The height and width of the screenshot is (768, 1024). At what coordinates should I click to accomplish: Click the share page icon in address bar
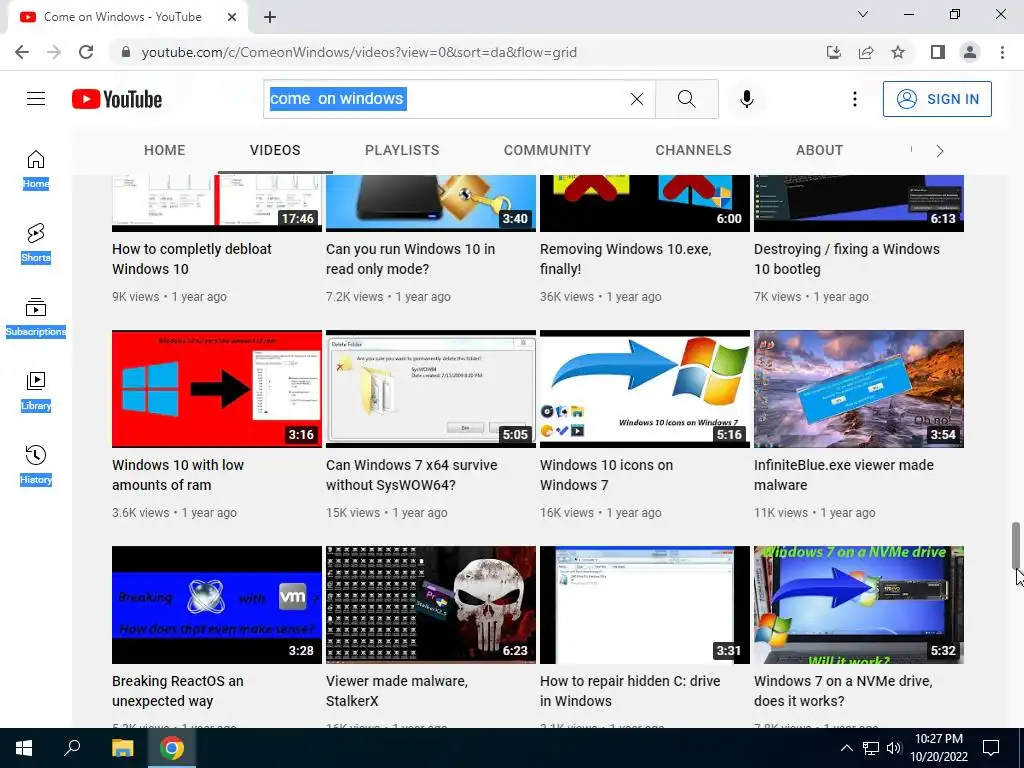click(x=866, y=52)
